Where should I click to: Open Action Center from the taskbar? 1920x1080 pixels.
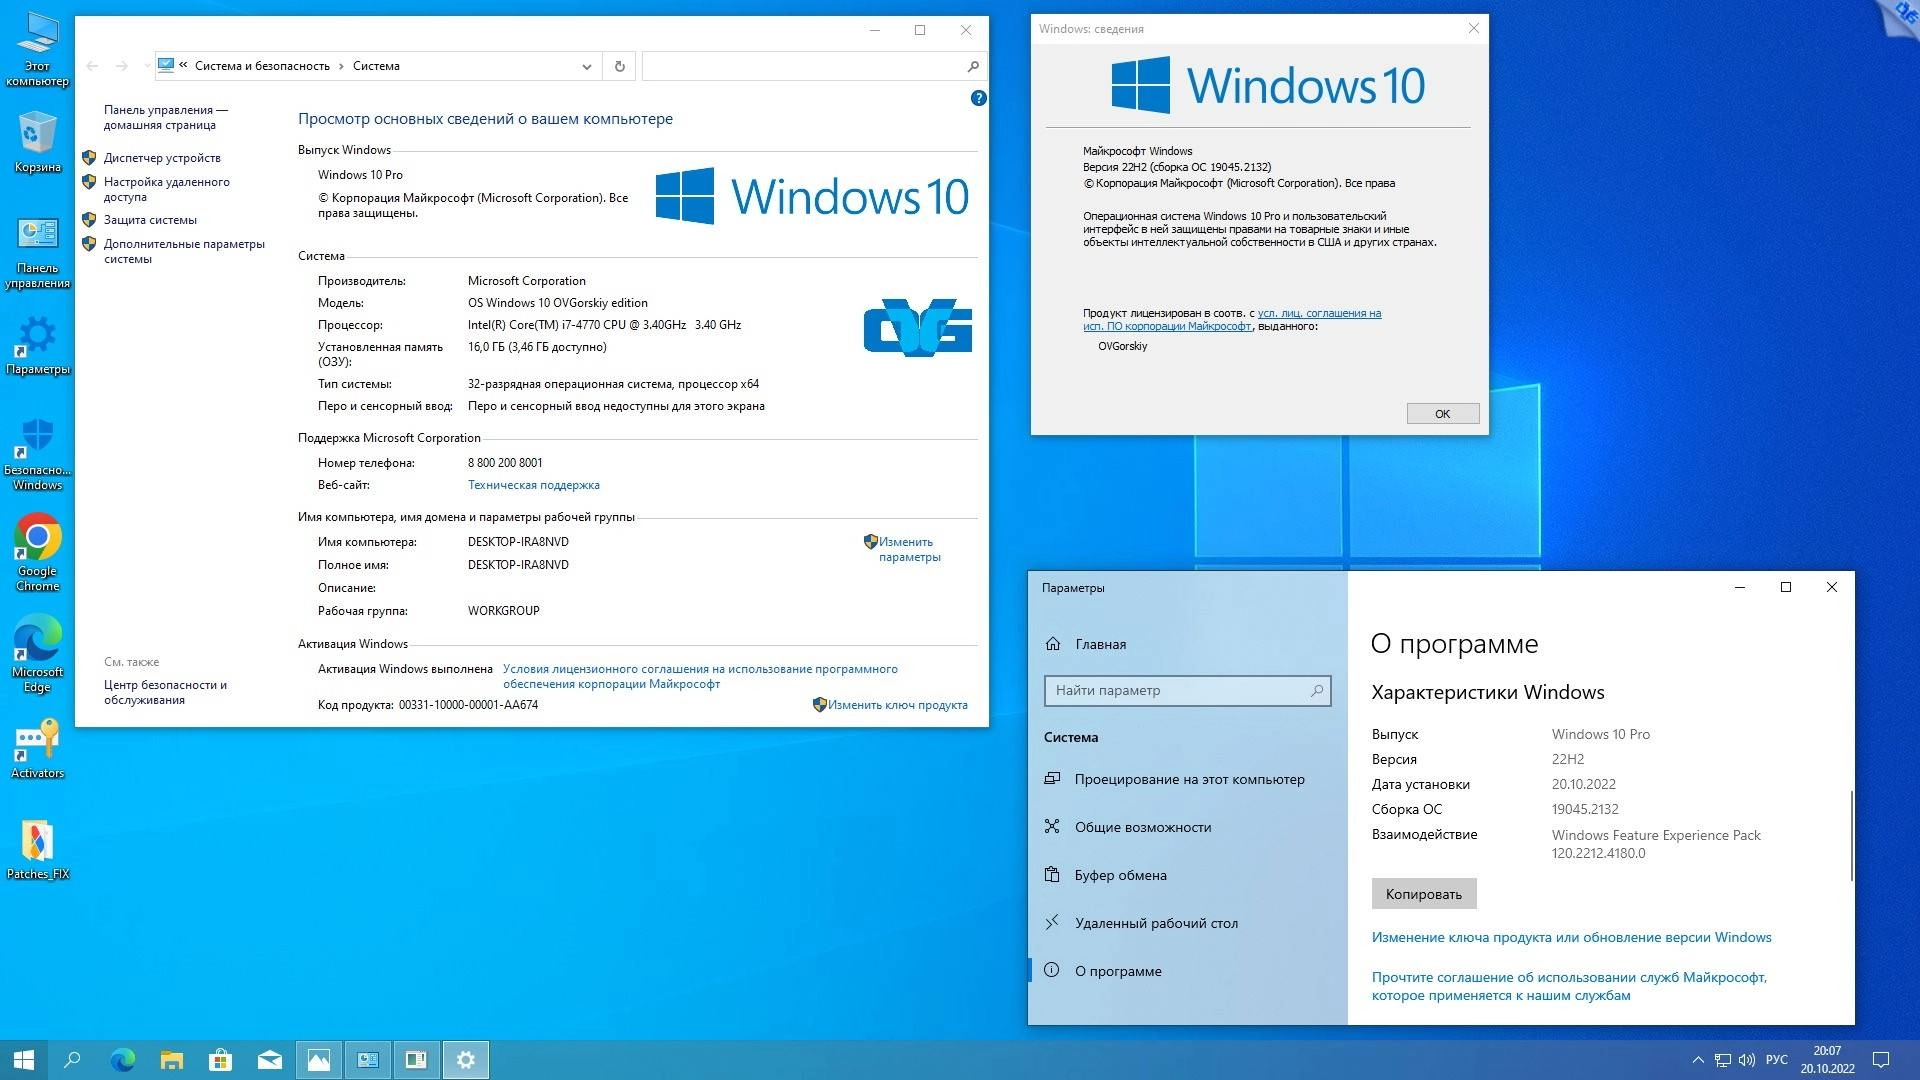(x=1881, y=1060)
